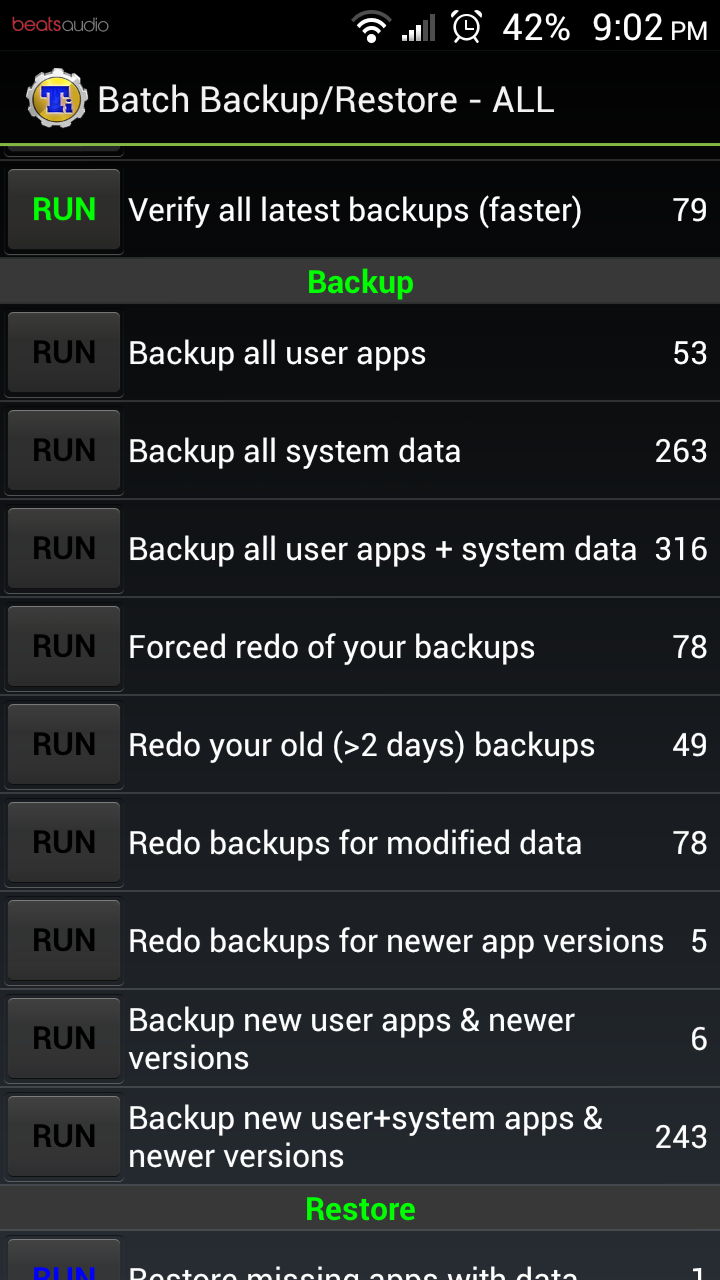Tap the cellular signal strength icon
The height and width of the screenshot is (1280, 720).
419,27
